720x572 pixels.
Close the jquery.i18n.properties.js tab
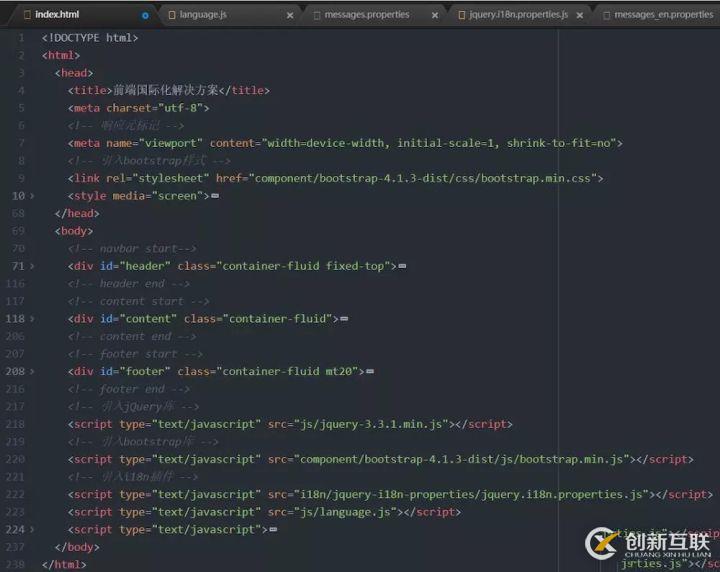[580, 16]
